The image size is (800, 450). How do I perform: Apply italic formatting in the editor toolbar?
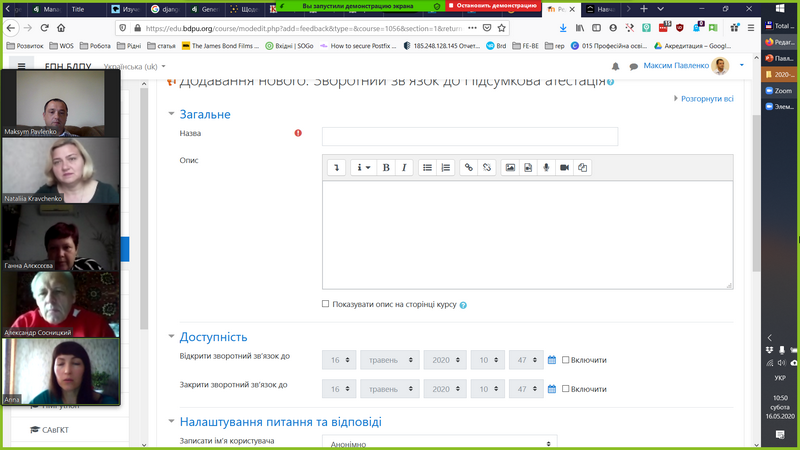404,168
